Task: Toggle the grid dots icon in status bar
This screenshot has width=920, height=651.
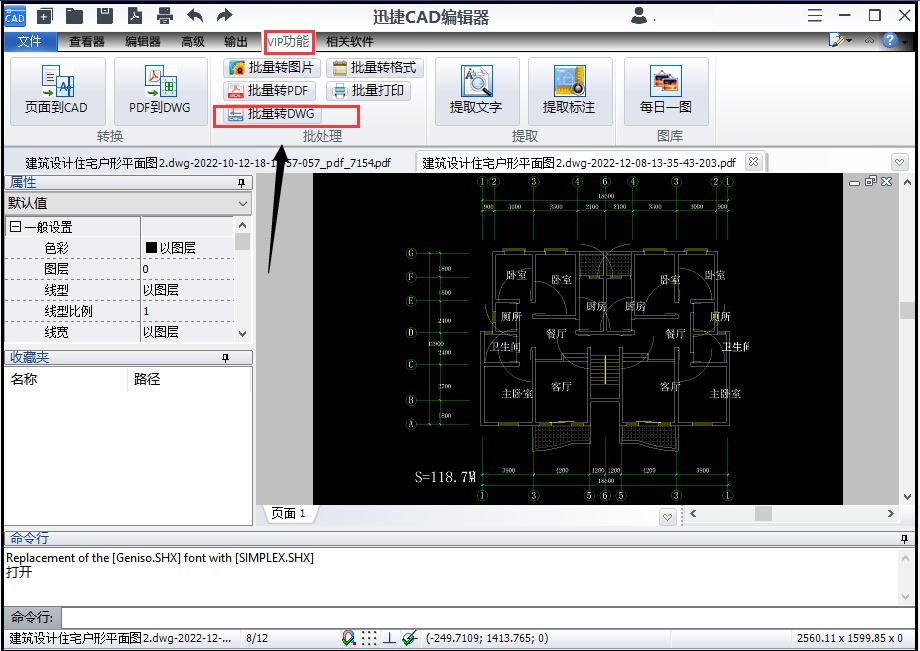Action: point(369,638)
